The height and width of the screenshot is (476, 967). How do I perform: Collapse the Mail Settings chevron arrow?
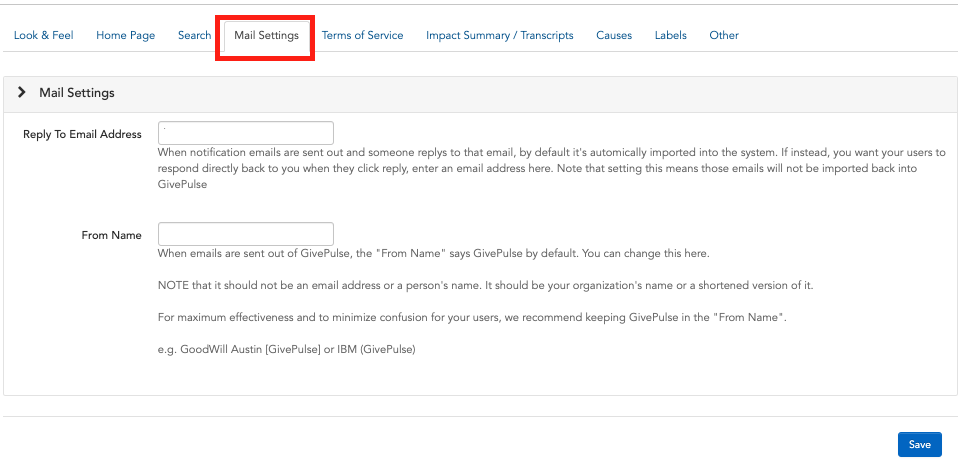coord(22,92)
